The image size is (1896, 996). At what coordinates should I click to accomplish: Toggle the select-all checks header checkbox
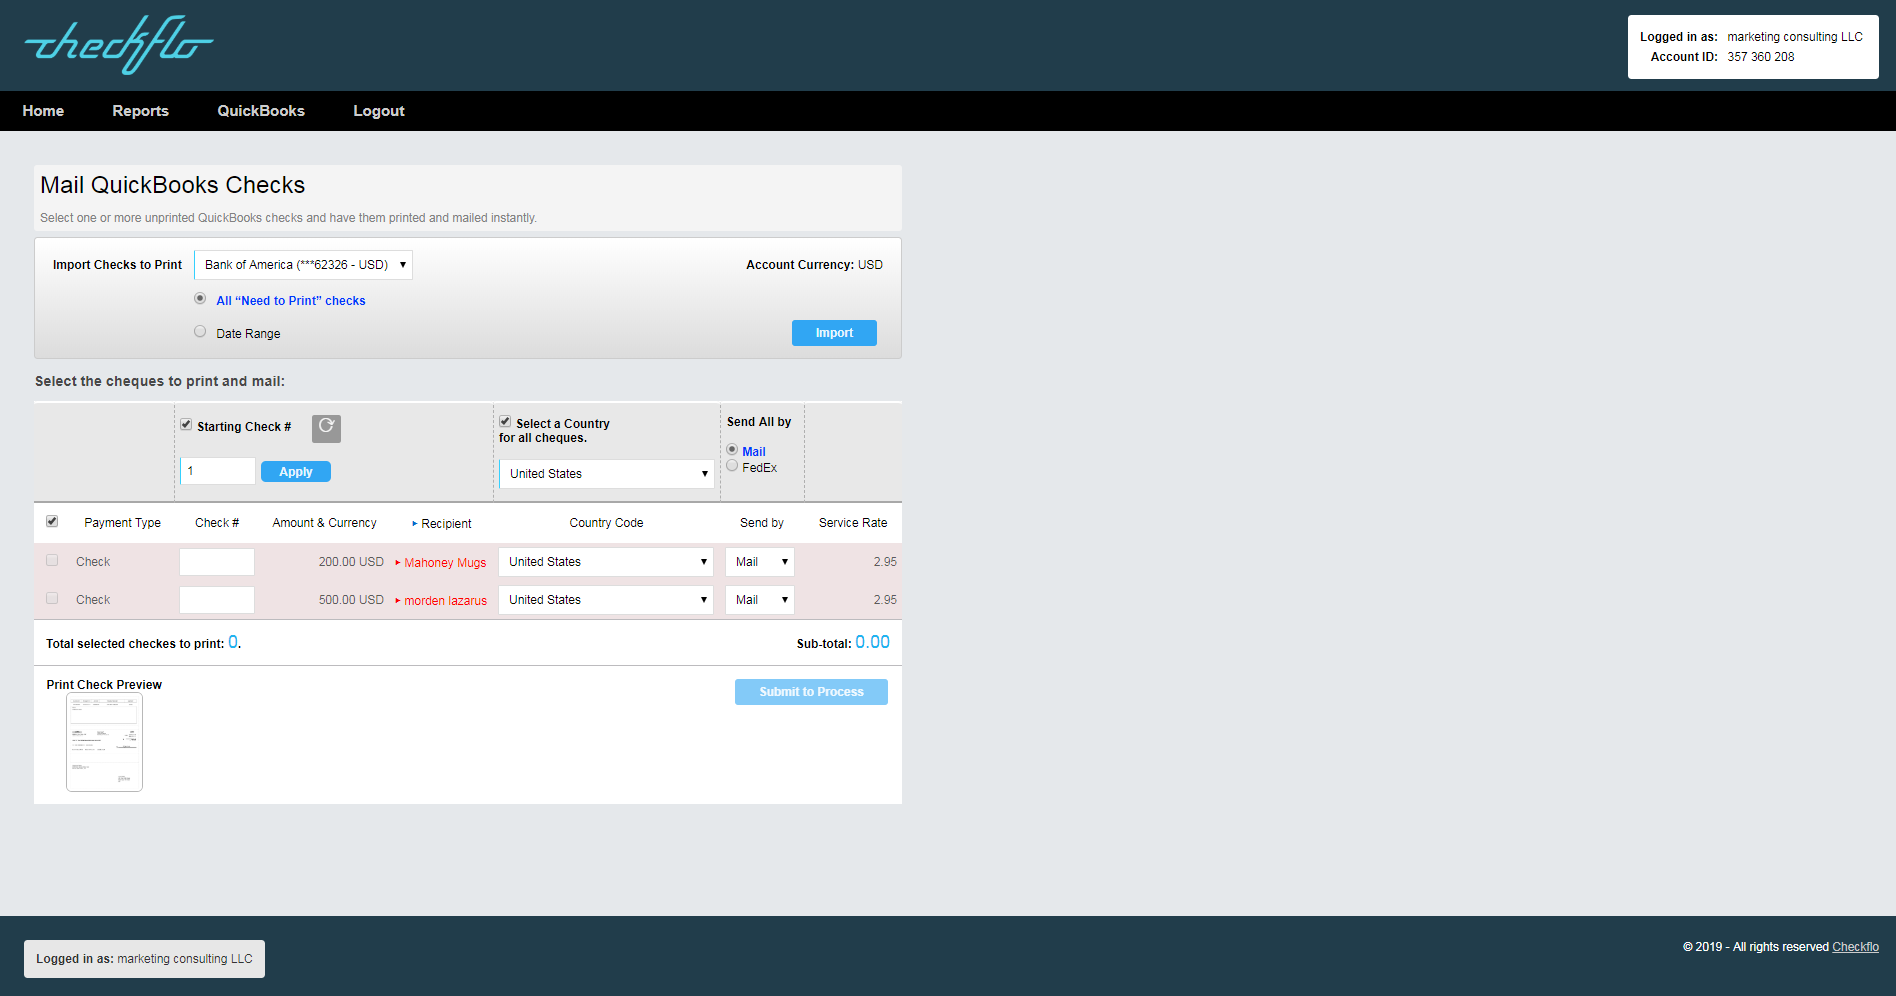[52, 521]
